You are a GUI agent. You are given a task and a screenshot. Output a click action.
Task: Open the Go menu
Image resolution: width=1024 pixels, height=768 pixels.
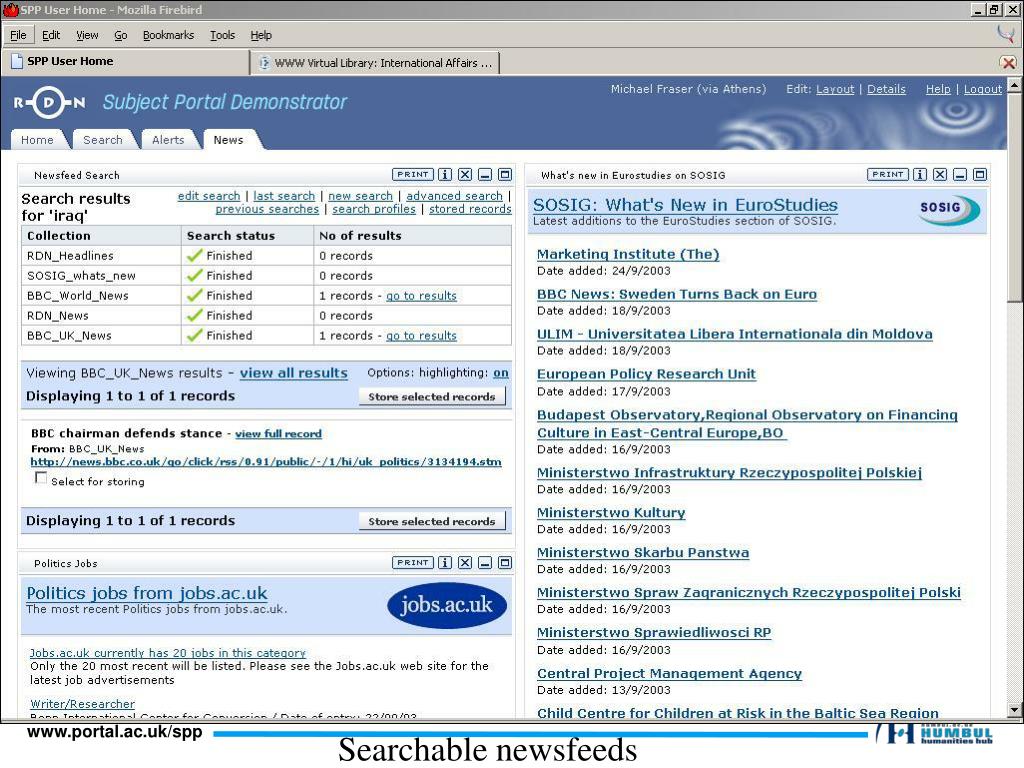pyautogui.click(x=121, y=35)
